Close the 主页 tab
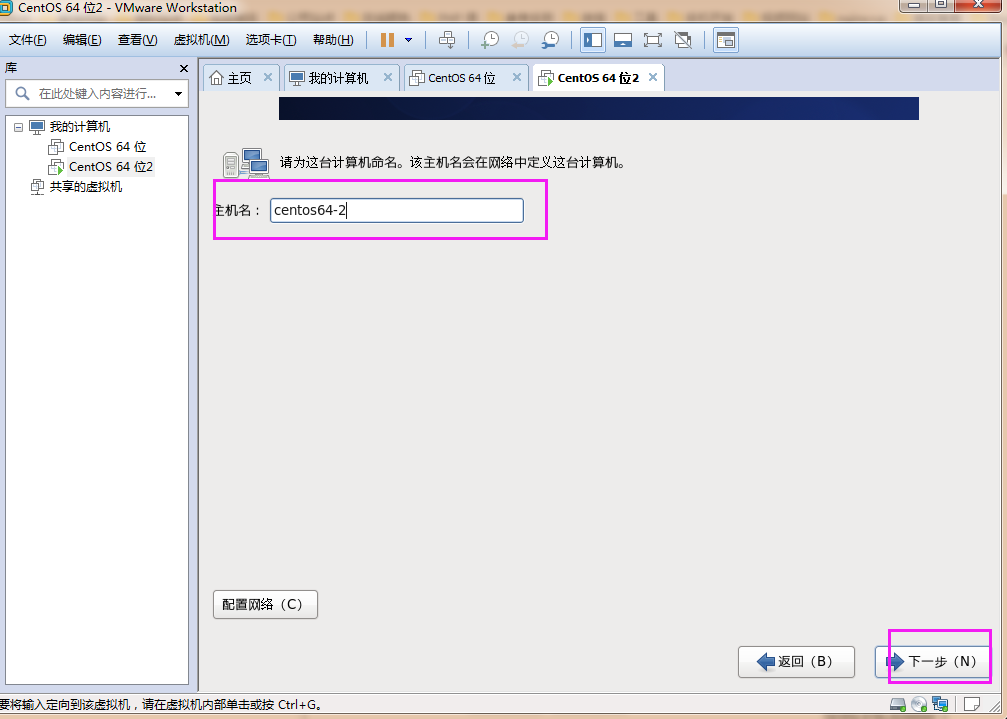 click(x=268, y=77)
